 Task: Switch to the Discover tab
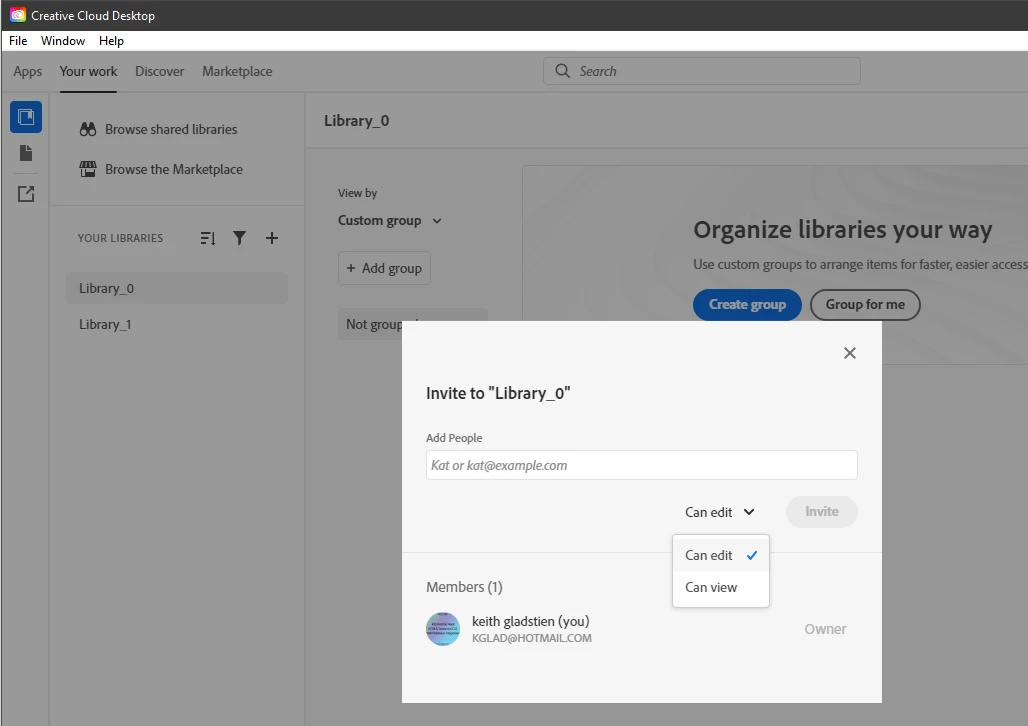click(159, 71)
